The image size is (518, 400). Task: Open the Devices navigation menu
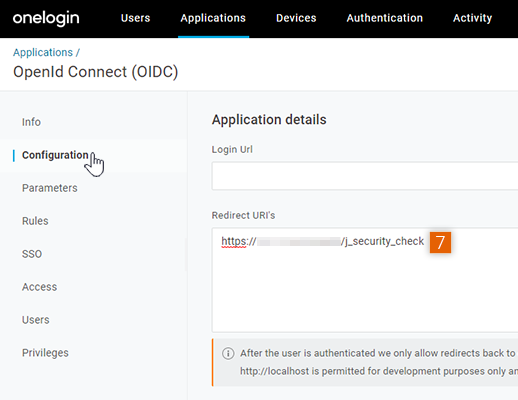tap(296, 18)
